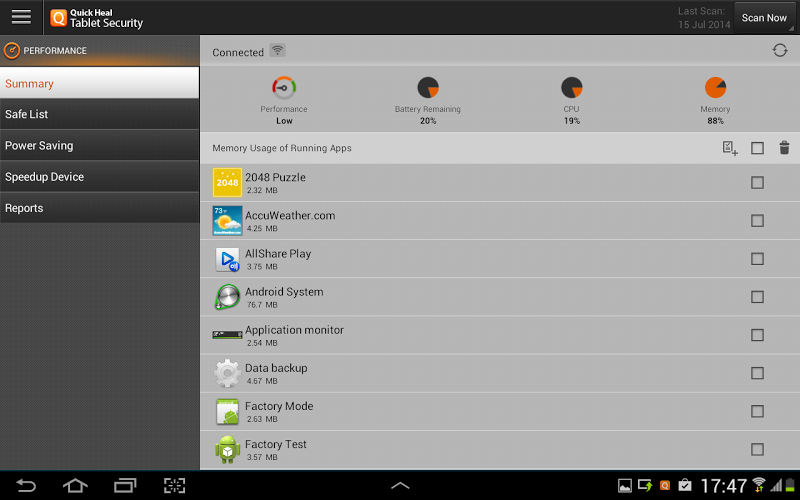Click the Memory Usage of Running Apps heading
The height and width of the screenshot is (500, 800).
coord(282,148)
